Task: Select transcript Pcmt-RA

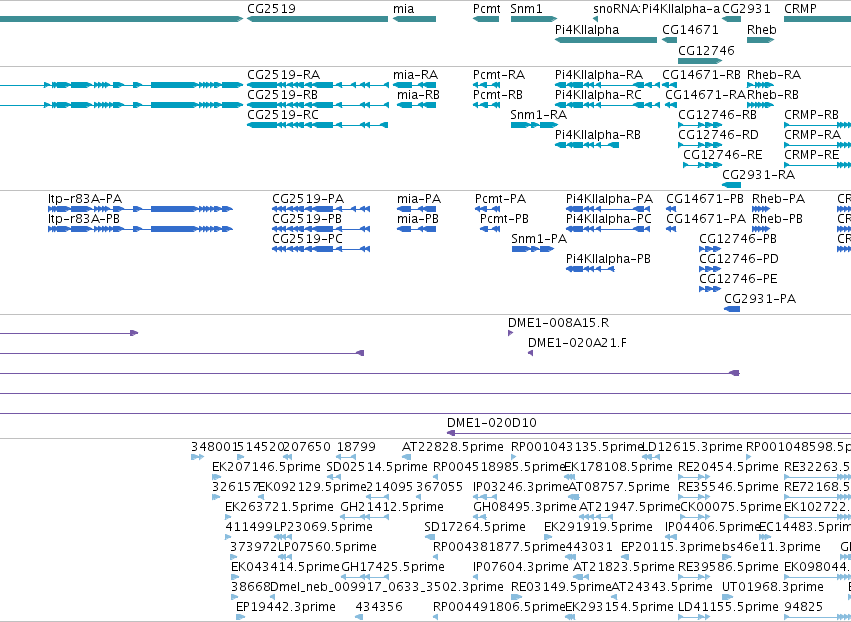Action: click(486, 85)
